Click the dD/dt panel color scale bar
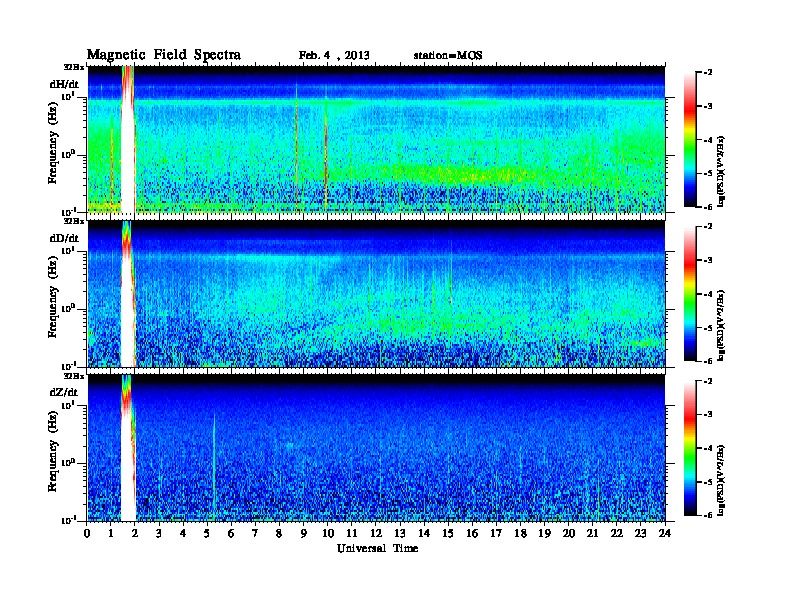792x612 pixels. click(690, 293)
